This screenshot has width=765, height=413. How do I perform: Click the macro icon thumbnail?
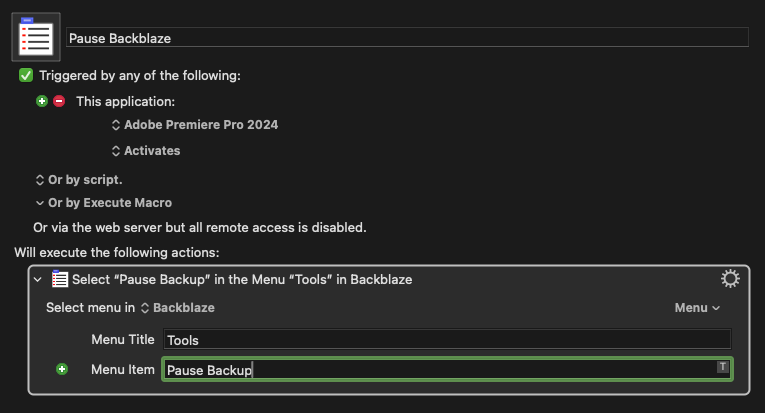click(x=36, y=37)
